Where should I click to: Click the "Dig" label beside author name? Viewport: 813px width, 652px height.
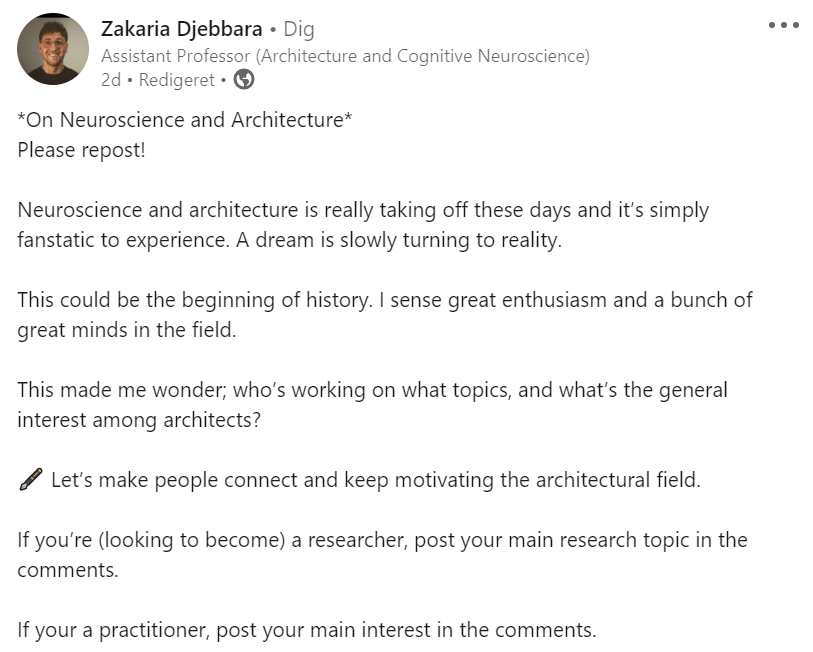(298, 29)
